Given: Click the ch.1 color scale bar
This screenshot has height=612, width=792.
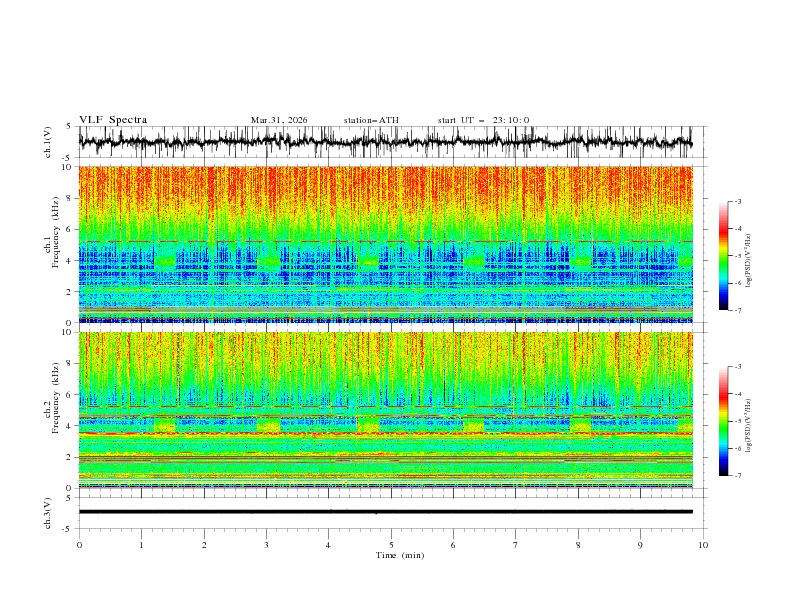Looking at the screenshot, I should tap(723, 256).
